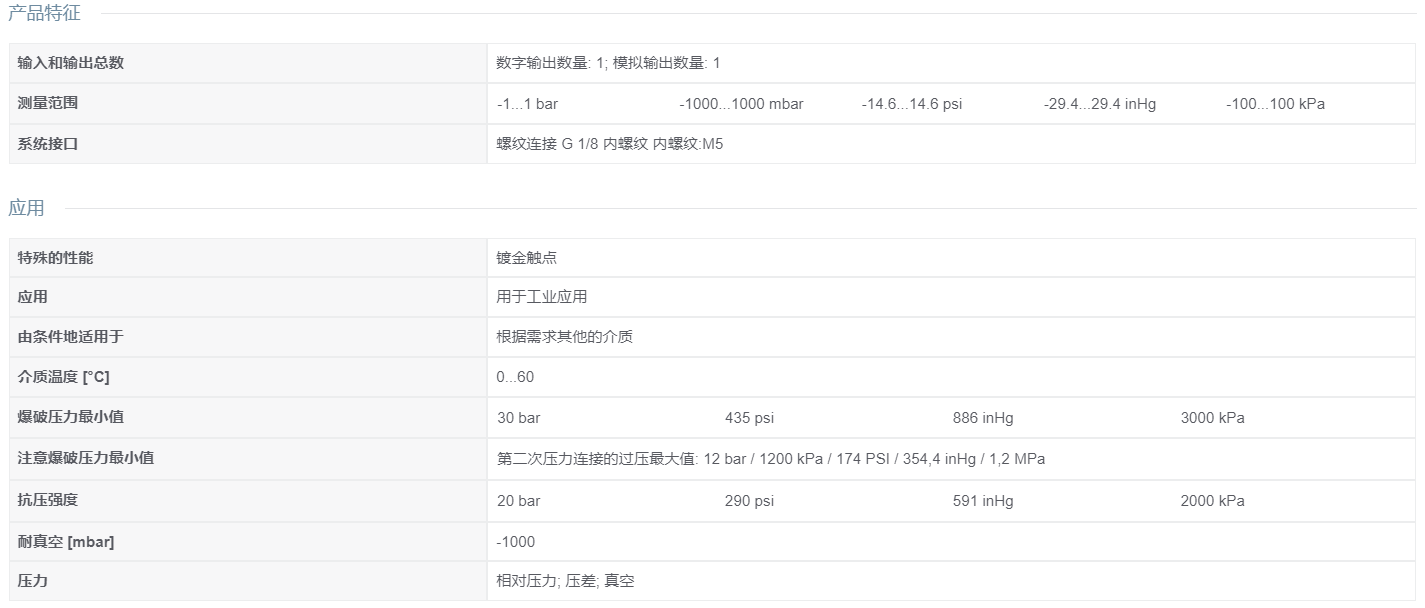Click the 抗压强度 row label
Screen dimensions: 1425x608
(48, 499)
